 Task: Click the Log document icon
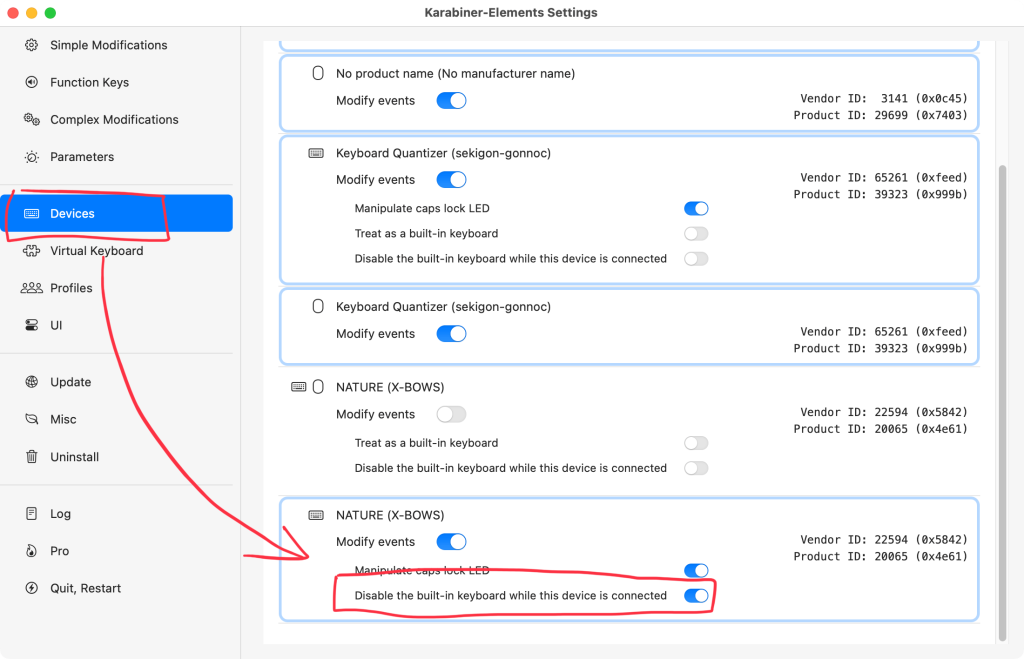pos(31,513)
